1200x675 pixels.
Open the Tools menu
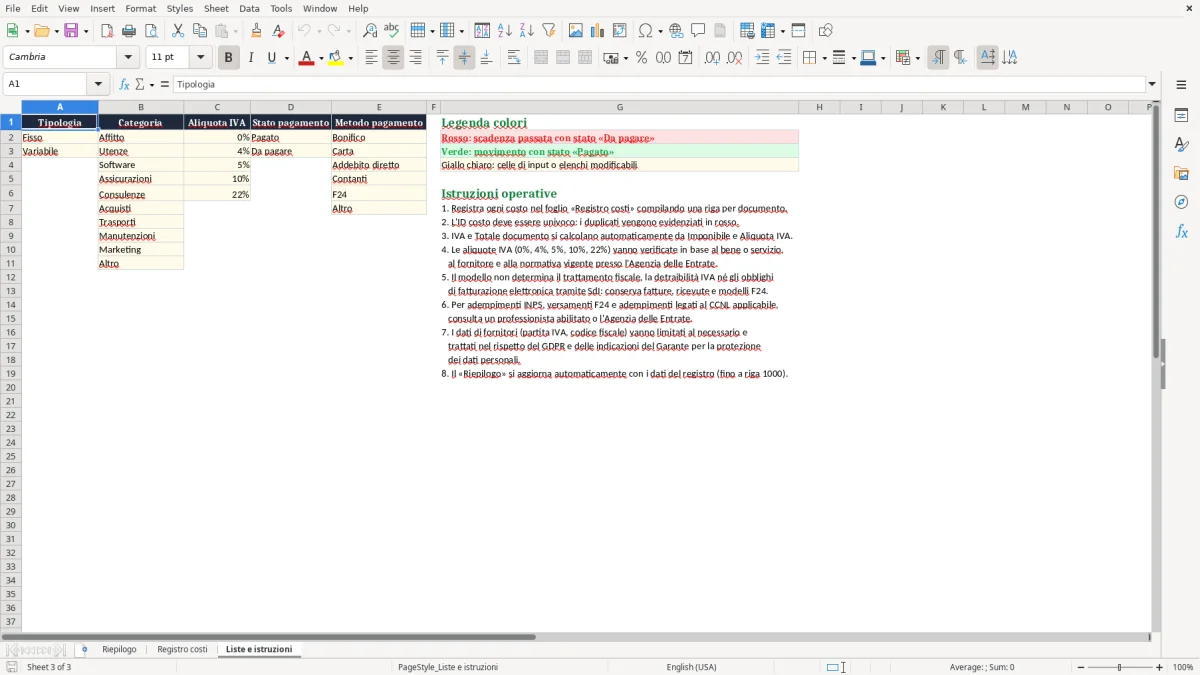click(x=281, y=8)
